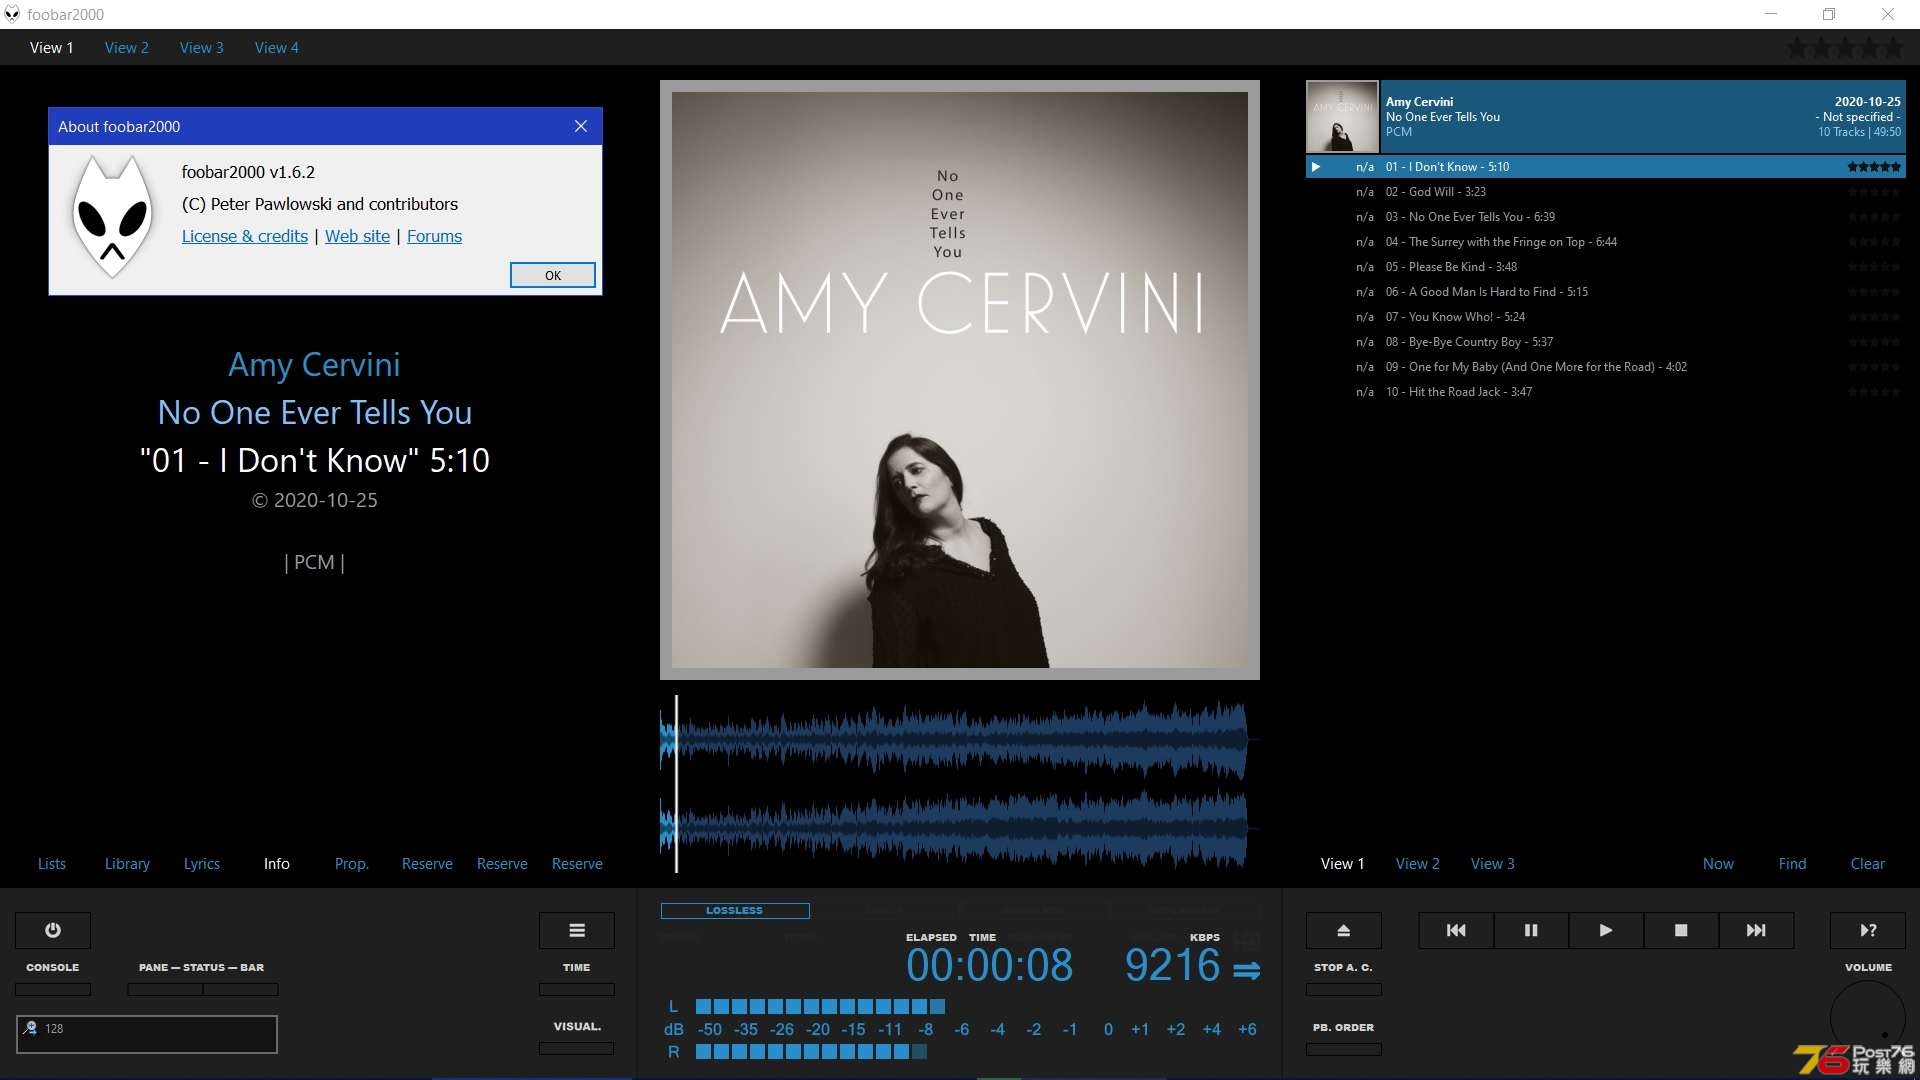The image size is (1920, 1080).
Task: Select track 04 - The Surrey with the Fringe
Action: 1606,242
